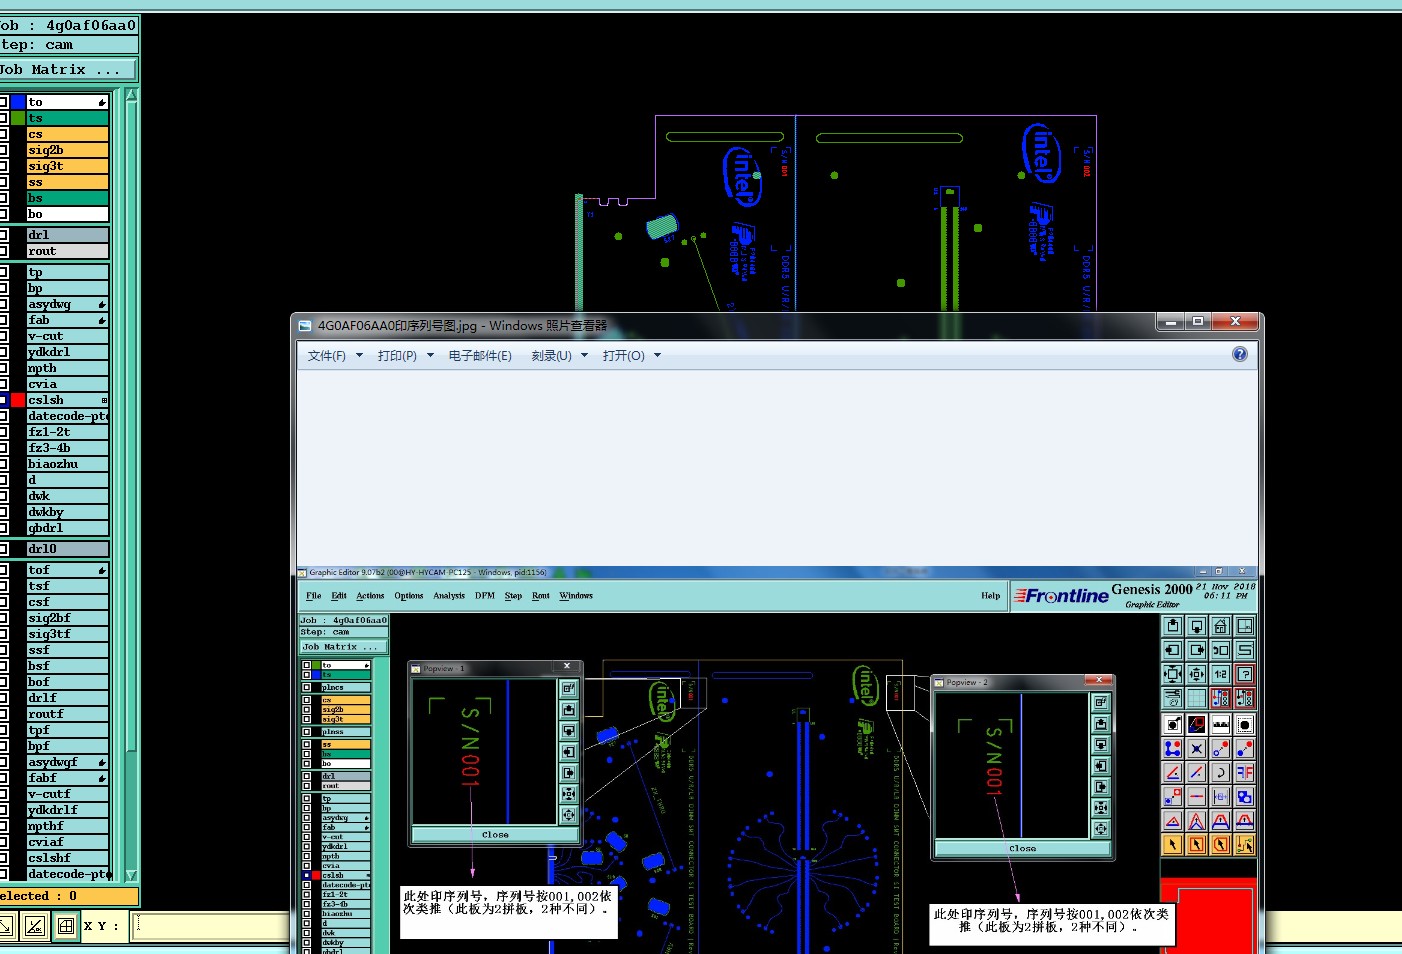Click the edit marker on layer asydwg
The width and height of the screenshot is (1402, 954).
tap(102, 304)
